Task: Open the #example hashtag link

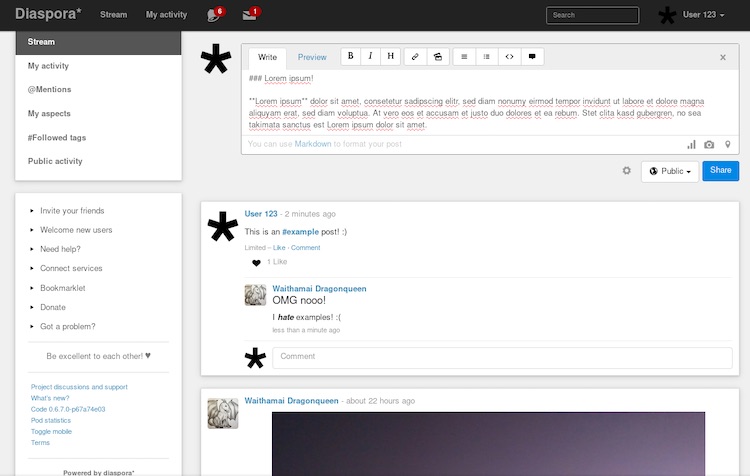Action: (300, 232)
